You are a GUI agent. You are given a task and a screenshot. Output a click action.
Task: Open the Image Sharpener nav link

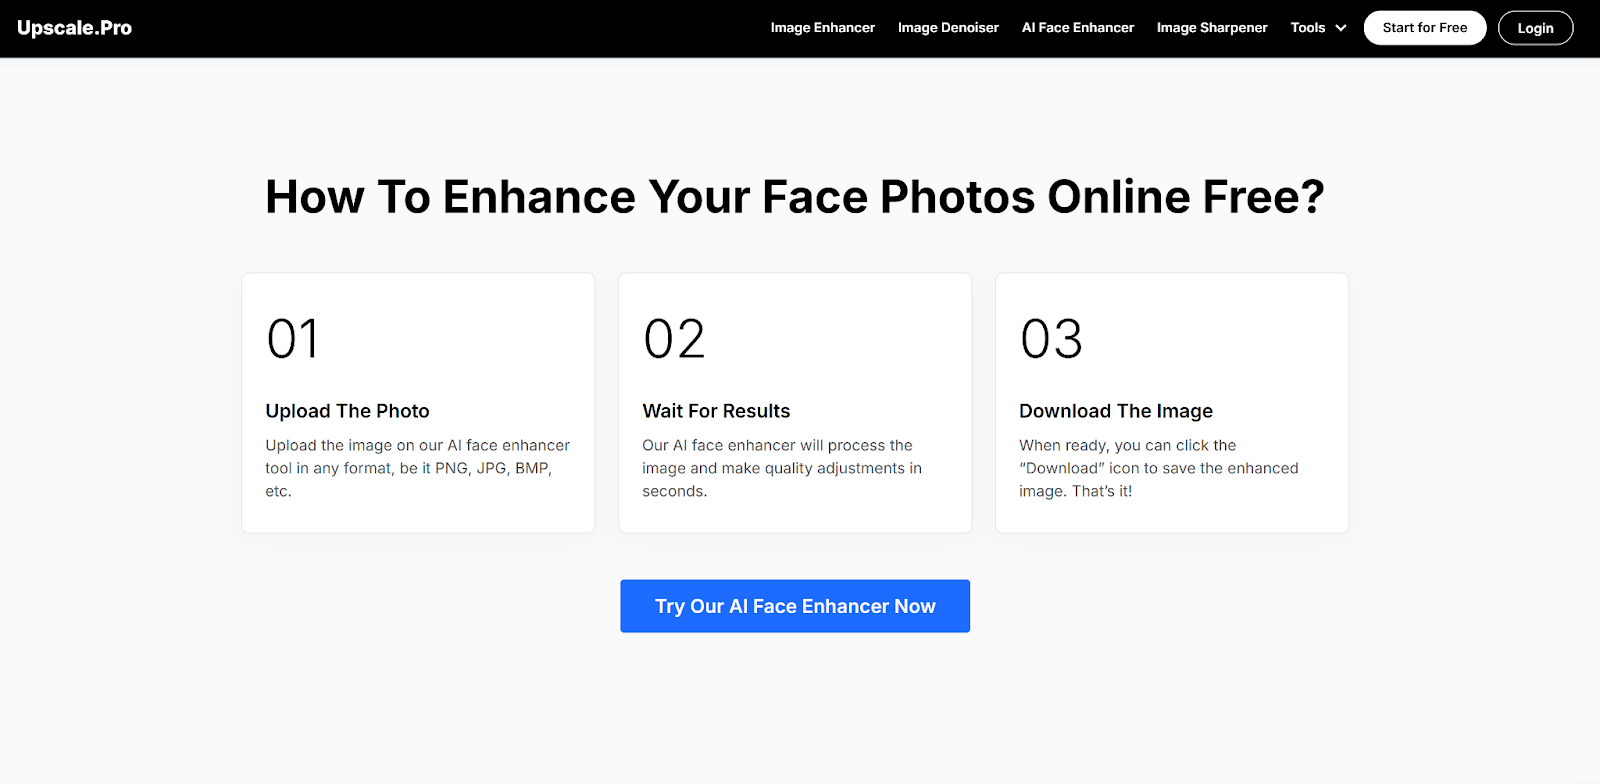[x=1211, y=28]
